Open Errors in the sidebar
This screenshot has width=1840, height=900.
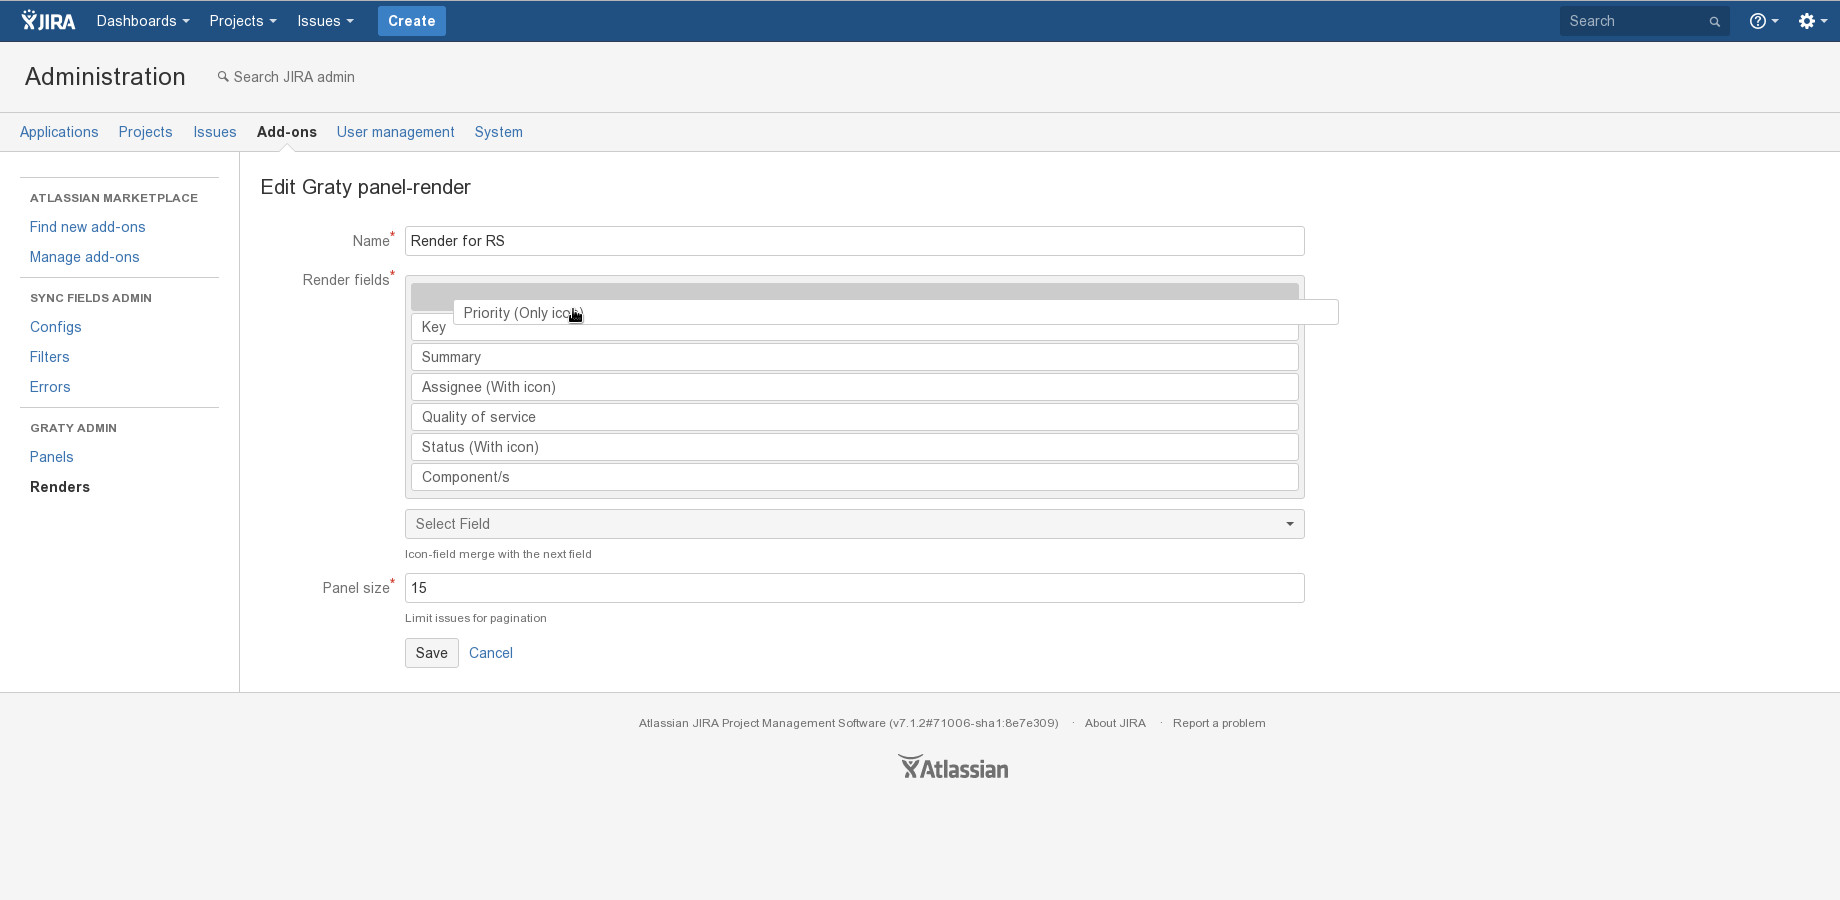point(50,387)
